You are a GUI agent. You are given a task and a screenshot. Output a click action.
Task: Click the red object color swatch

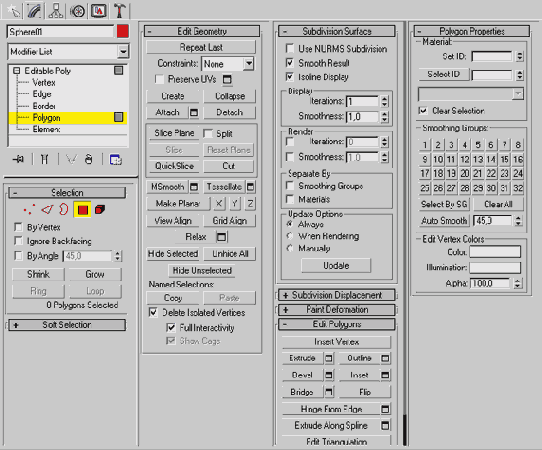(x=123, y=31)
